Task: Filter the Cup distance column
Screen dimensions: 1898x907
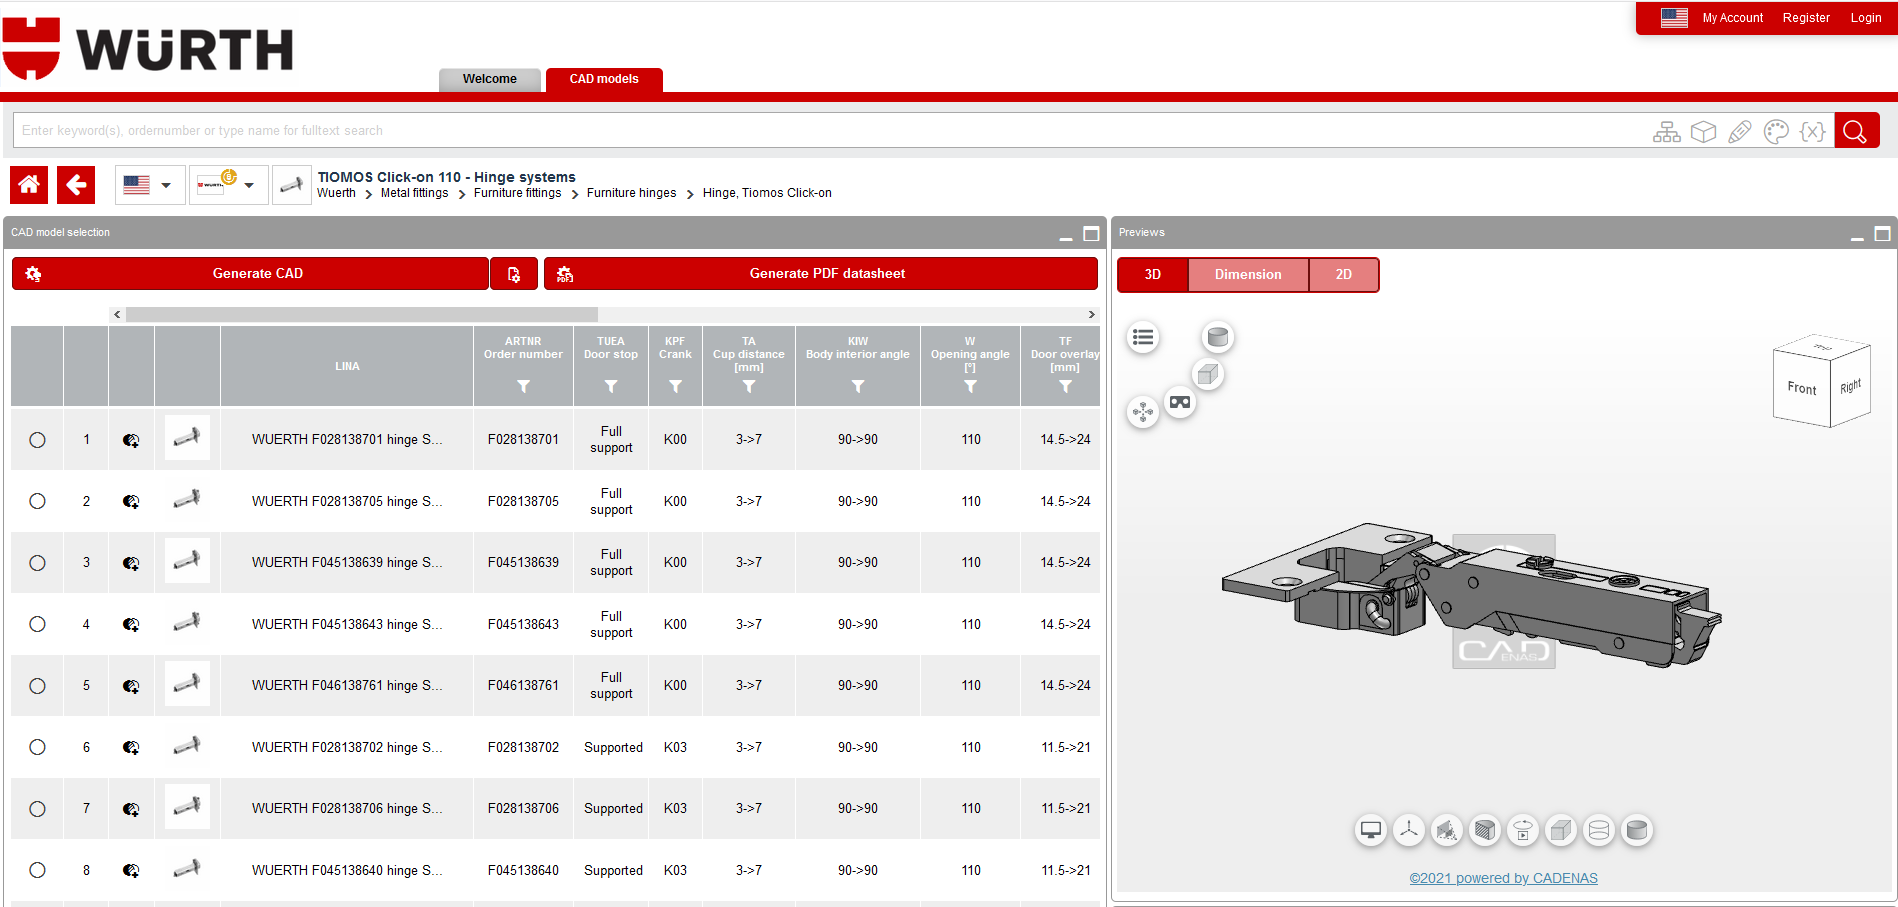Action: (749, 387)
